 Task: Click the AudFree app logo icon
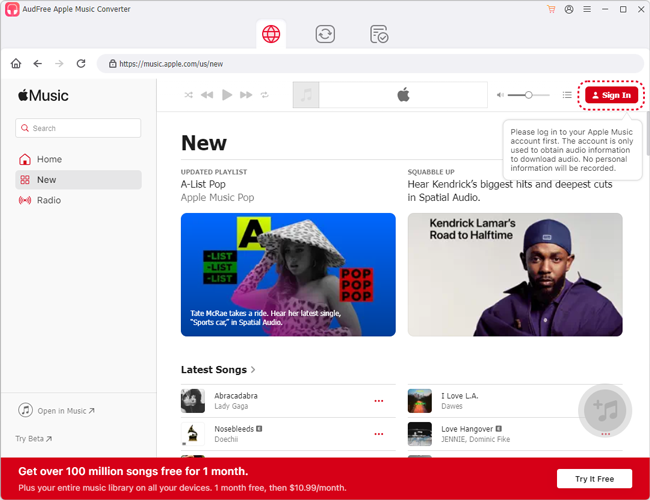click(12, 9)
